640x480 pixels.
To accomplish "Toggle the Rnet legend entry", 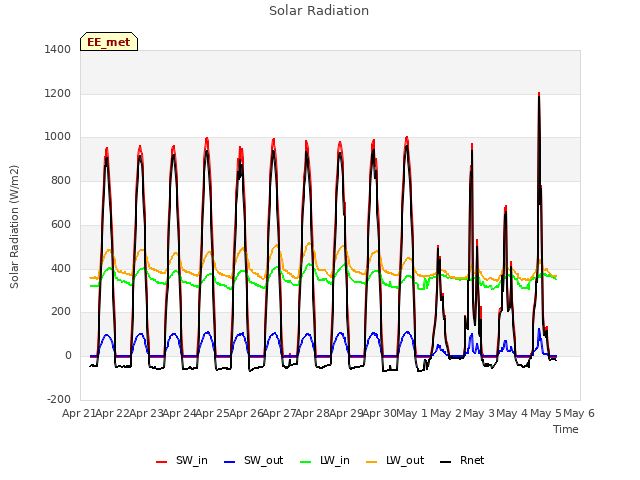I will [x=462, y=460].
